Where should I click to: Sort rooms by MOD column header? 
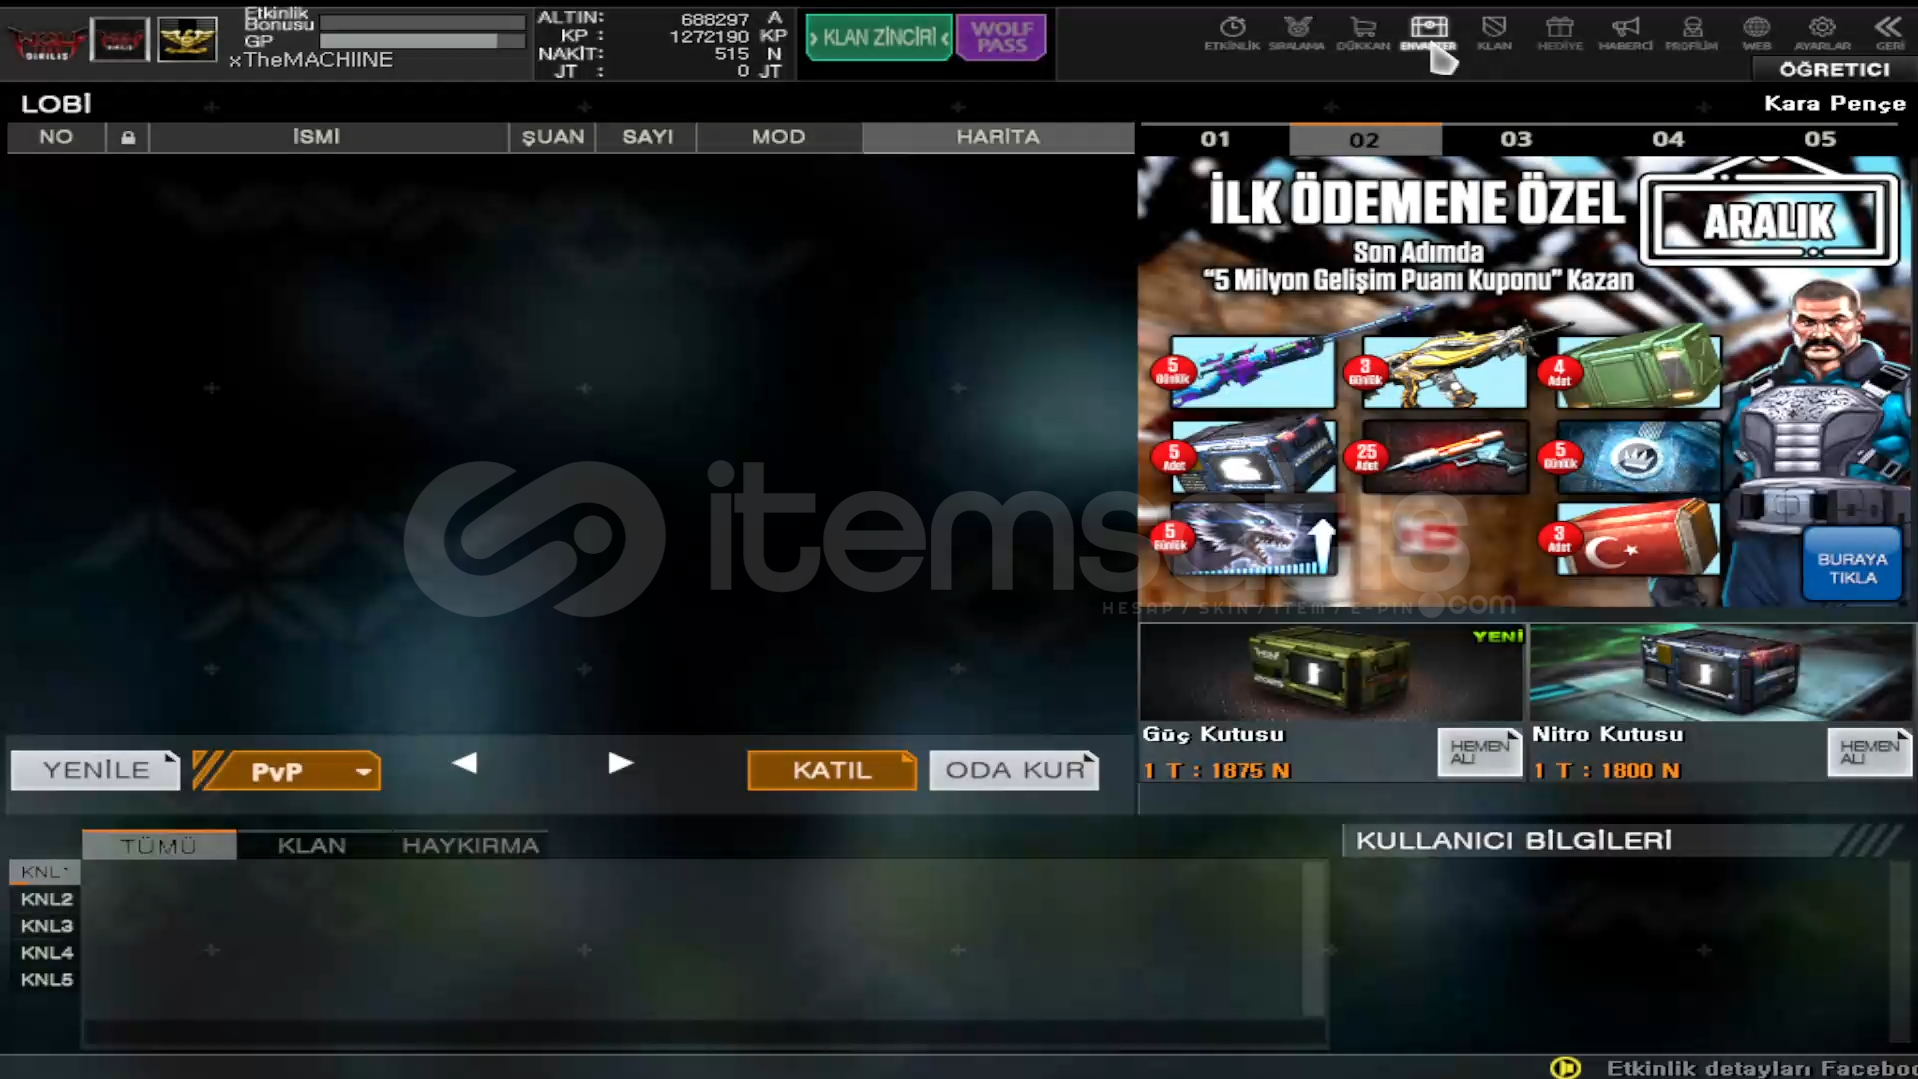(x=779, y=137)
